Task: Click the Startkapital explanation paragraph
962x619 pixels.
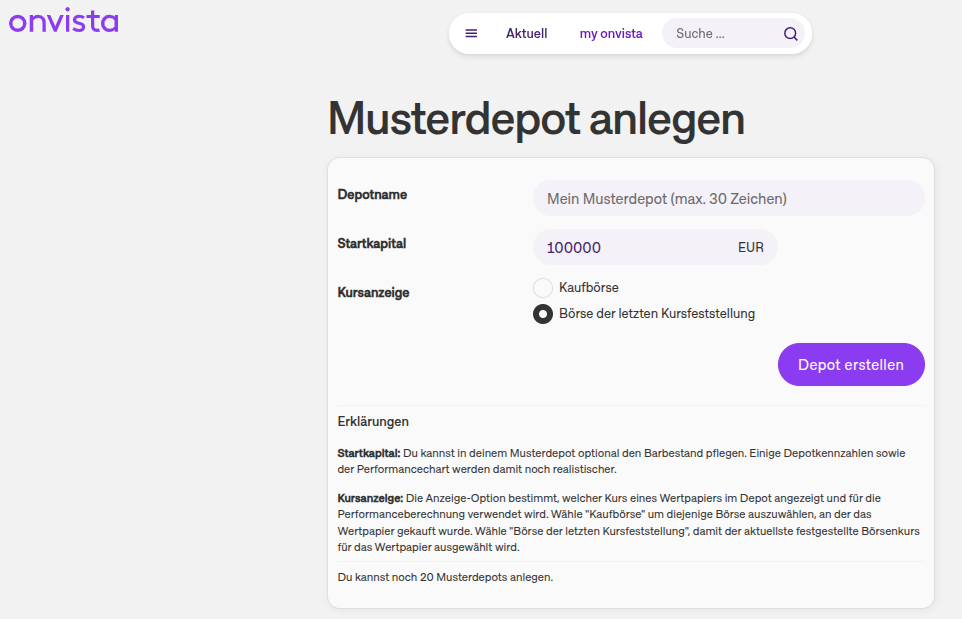Action: coord(630,459)
